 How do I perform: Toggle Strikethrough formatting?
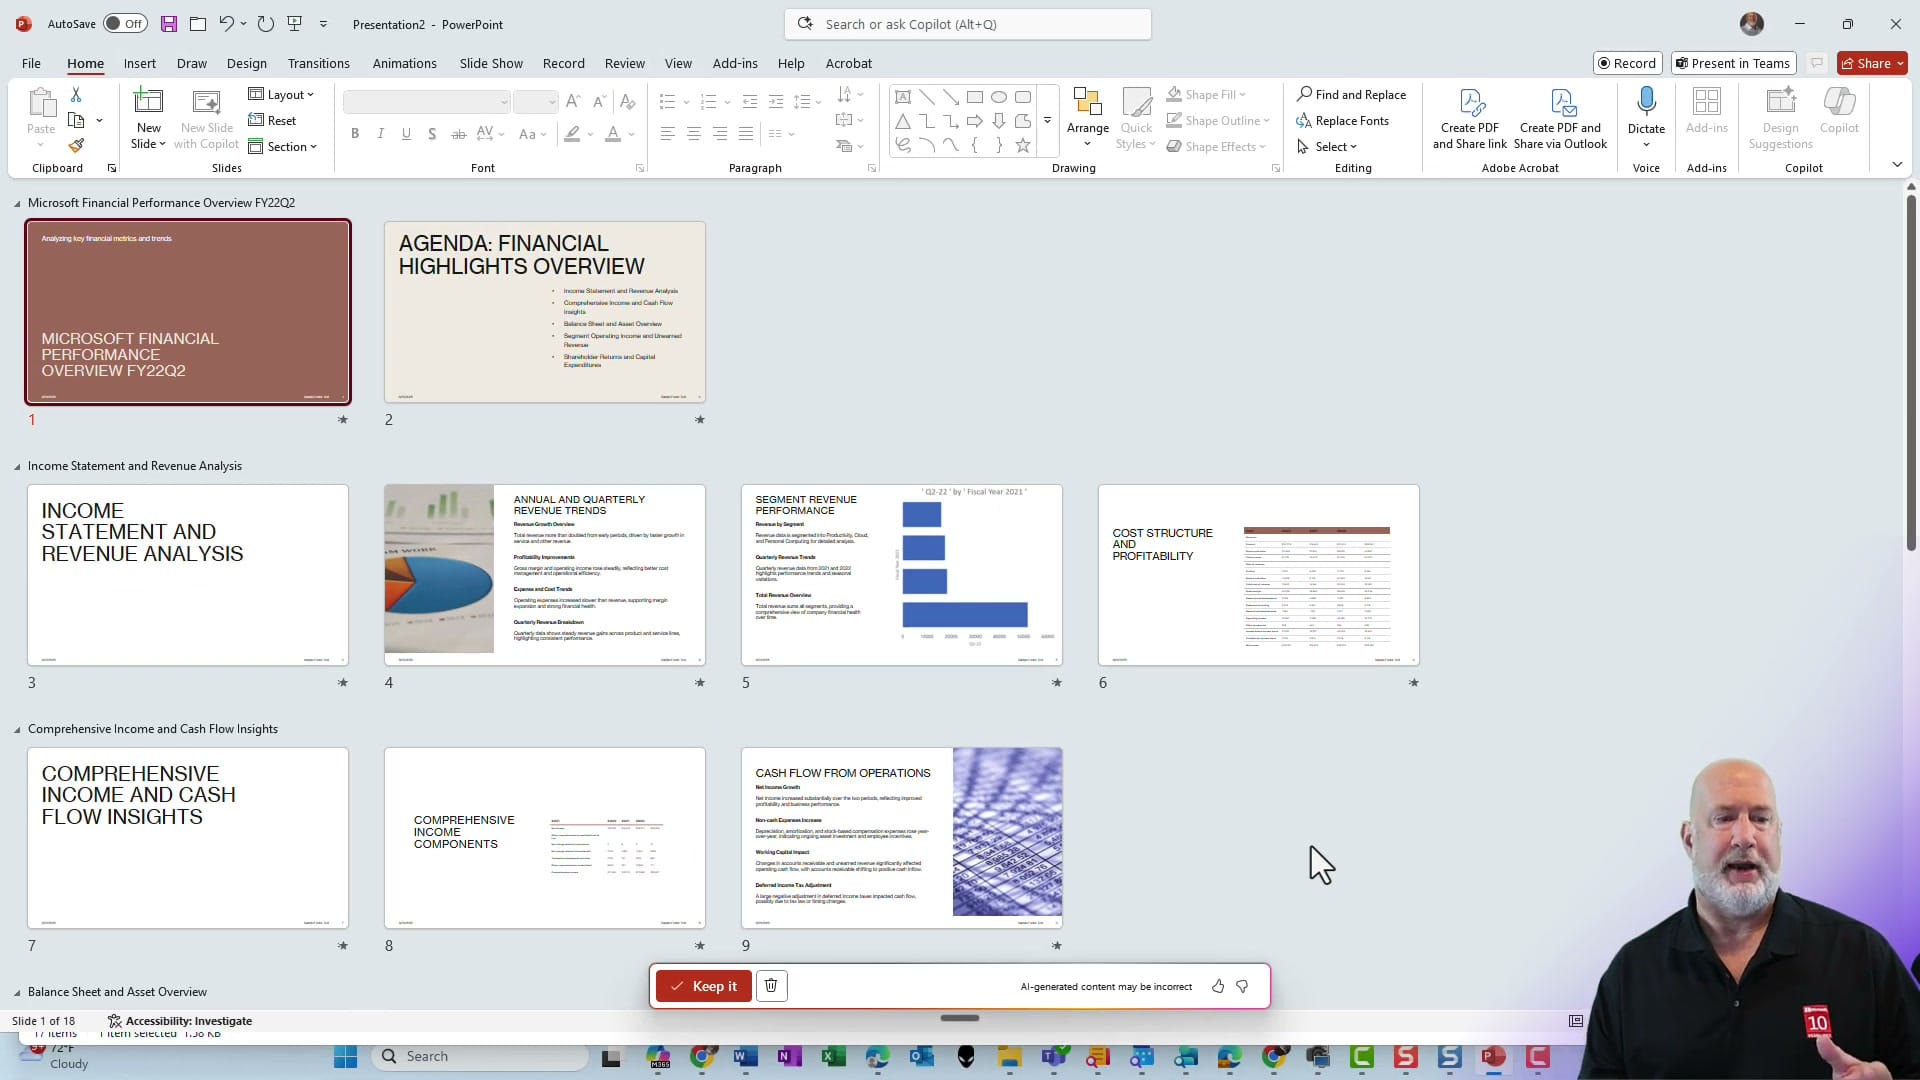click(x=459, y=133)
